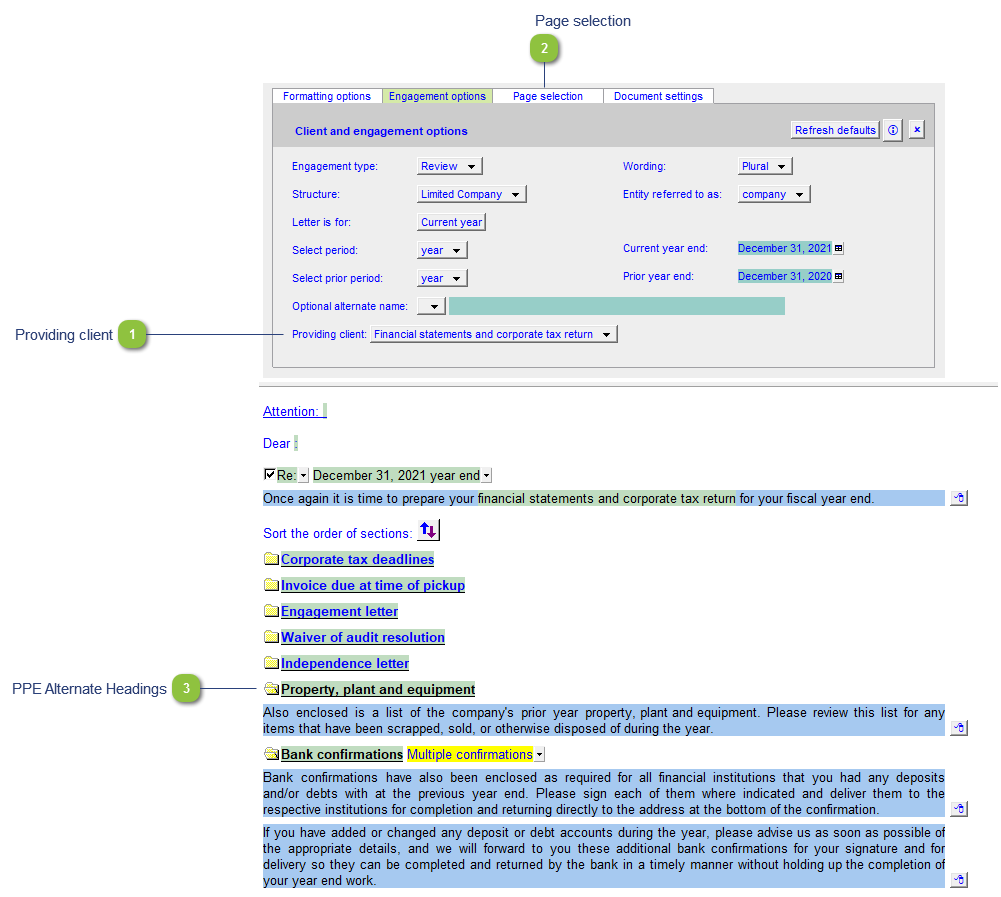
Task: Open the Entity referred to as dropdown
Action: pos(774,194)
